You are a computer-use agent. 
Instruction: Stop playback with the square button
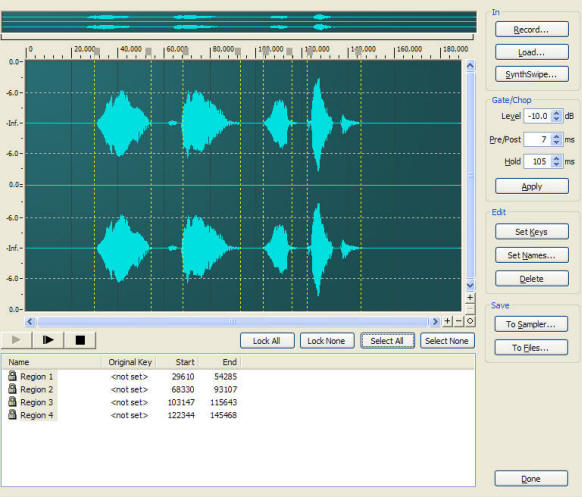80,340
